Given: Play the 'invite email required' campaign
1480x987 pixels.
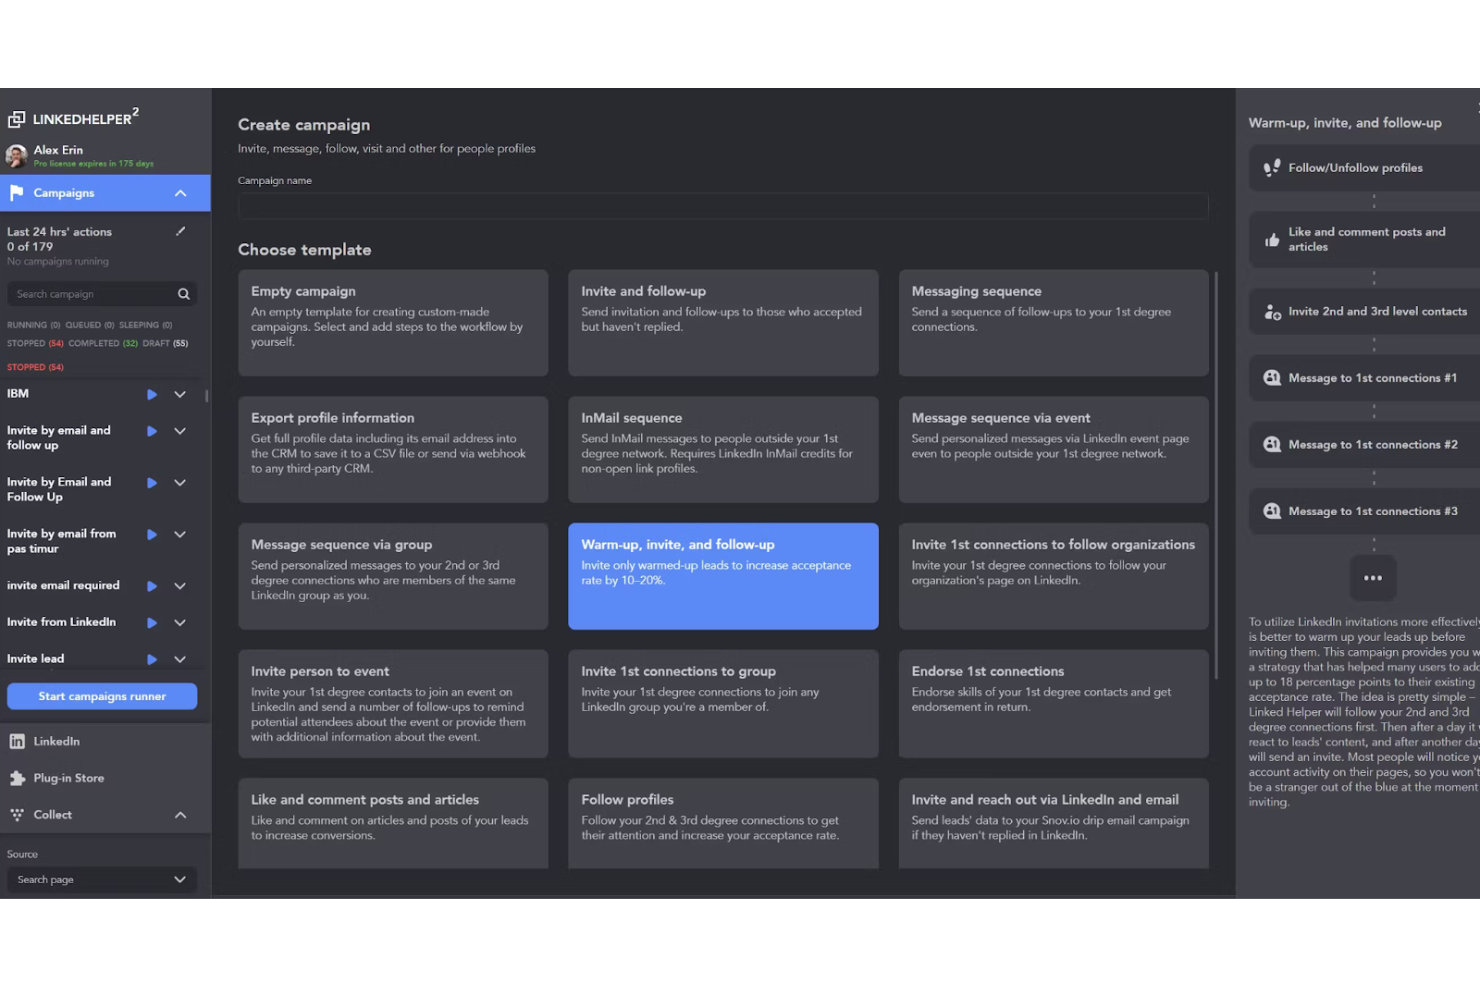Looking at the screenshot, I should tap(152, 586).
